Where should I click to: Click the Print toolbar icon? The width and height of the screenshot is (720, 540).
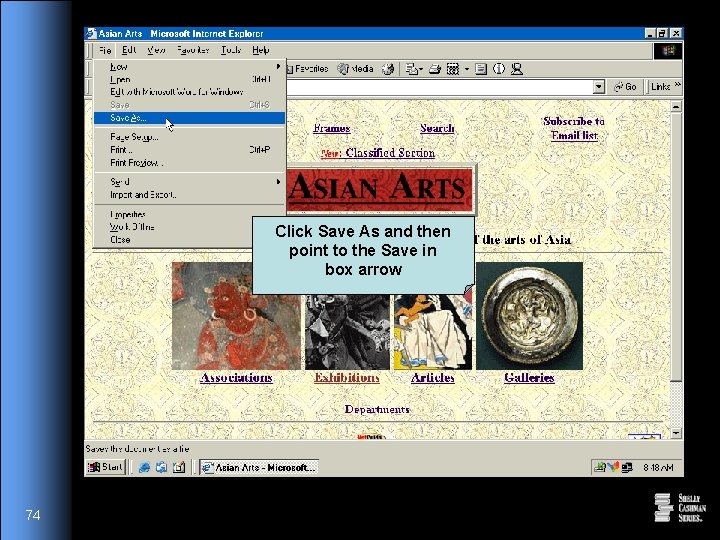click(x=434, y=69)
